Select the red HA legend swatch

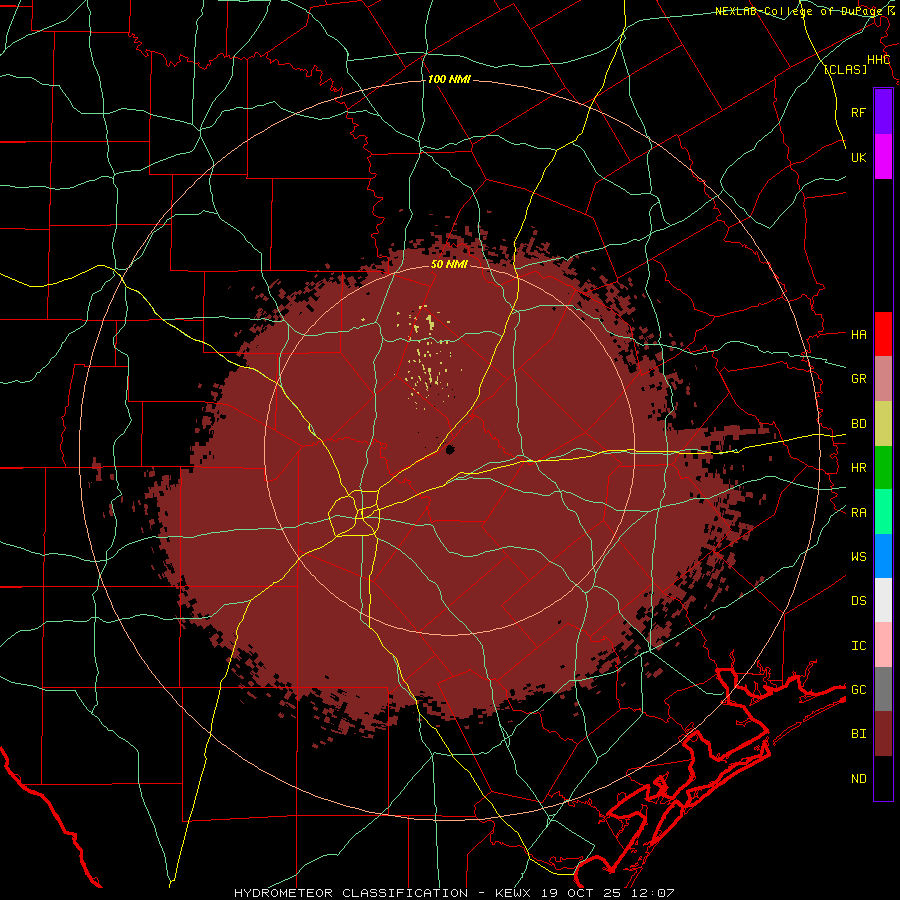883,334
